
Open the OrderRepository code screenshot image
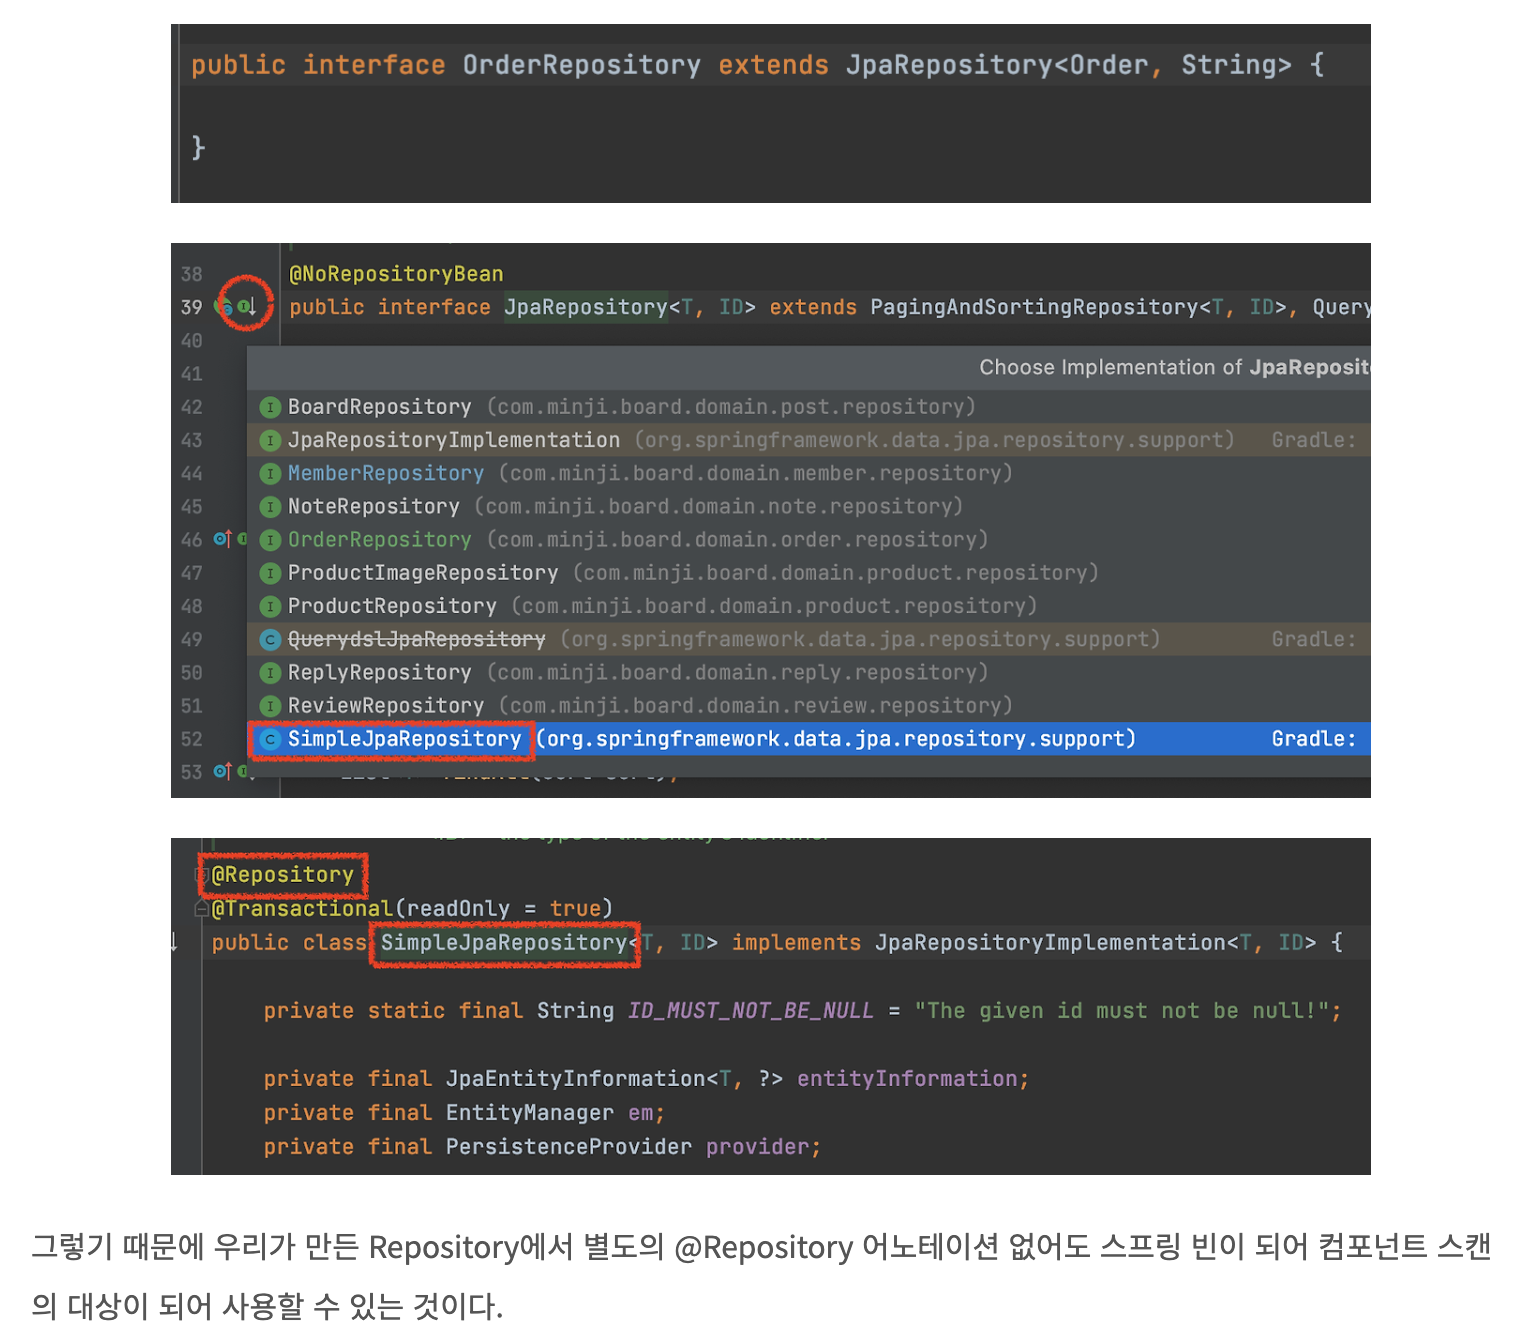pyautogui.click(x=771, y=113)
